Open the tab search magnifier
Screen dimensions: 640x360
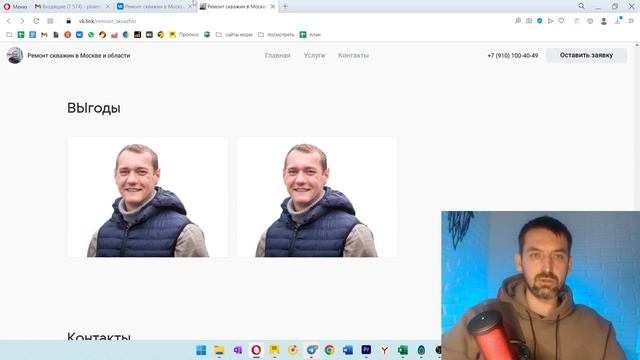pyautogui.click(x=581, y=6)
